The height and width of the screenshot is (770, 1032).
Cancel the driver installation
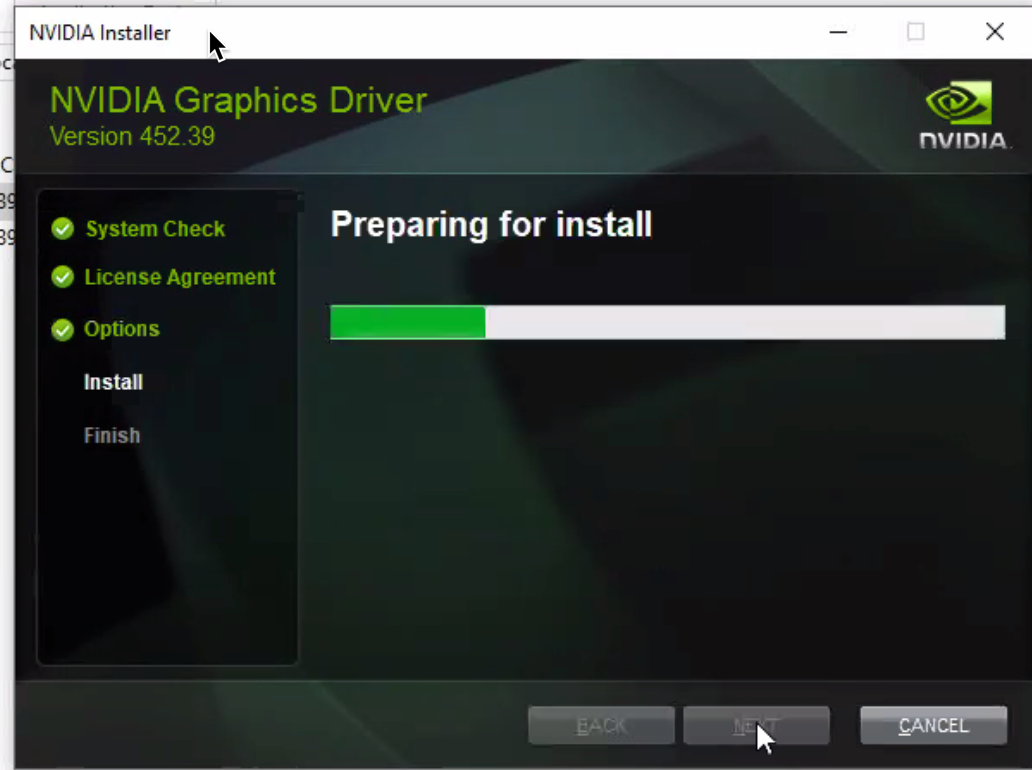point(933,725)
